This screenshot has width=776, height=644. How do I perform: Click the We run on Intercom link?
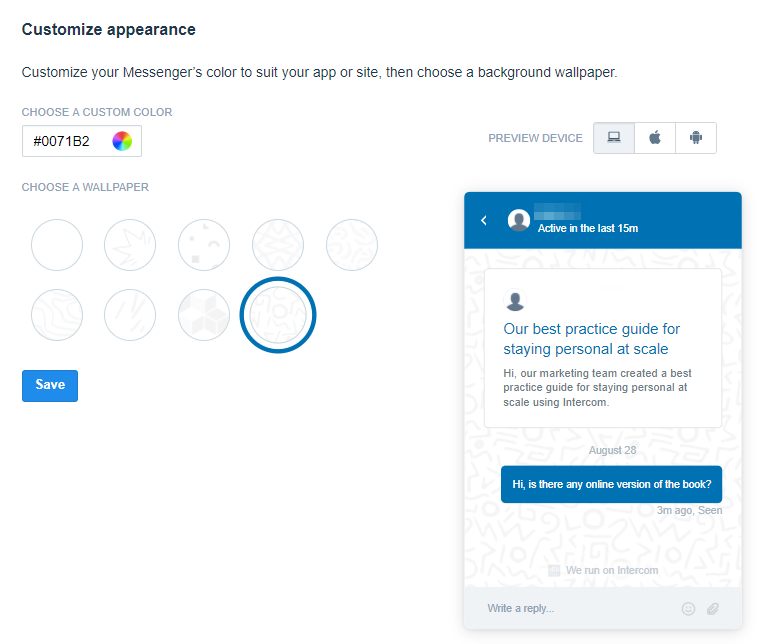[603, 570]
